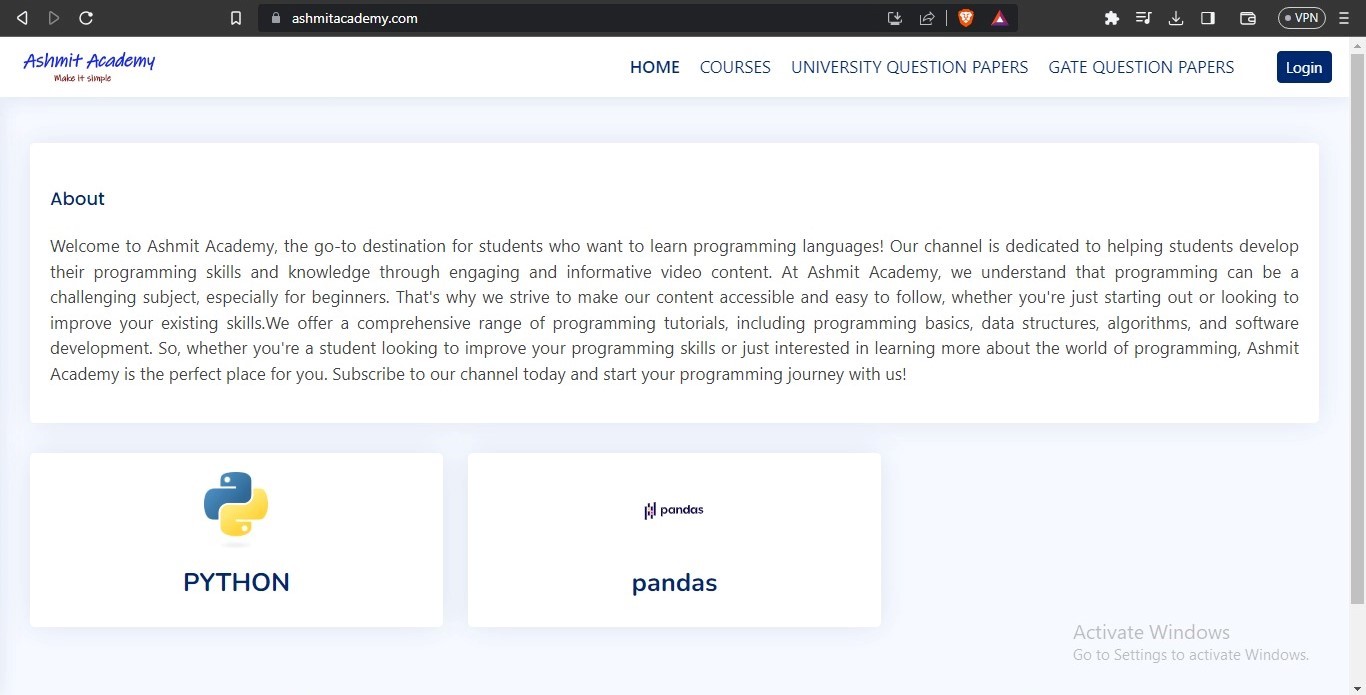Go back using browser back arrow
The image size is (1366, 695).
(x=22, y=18)
